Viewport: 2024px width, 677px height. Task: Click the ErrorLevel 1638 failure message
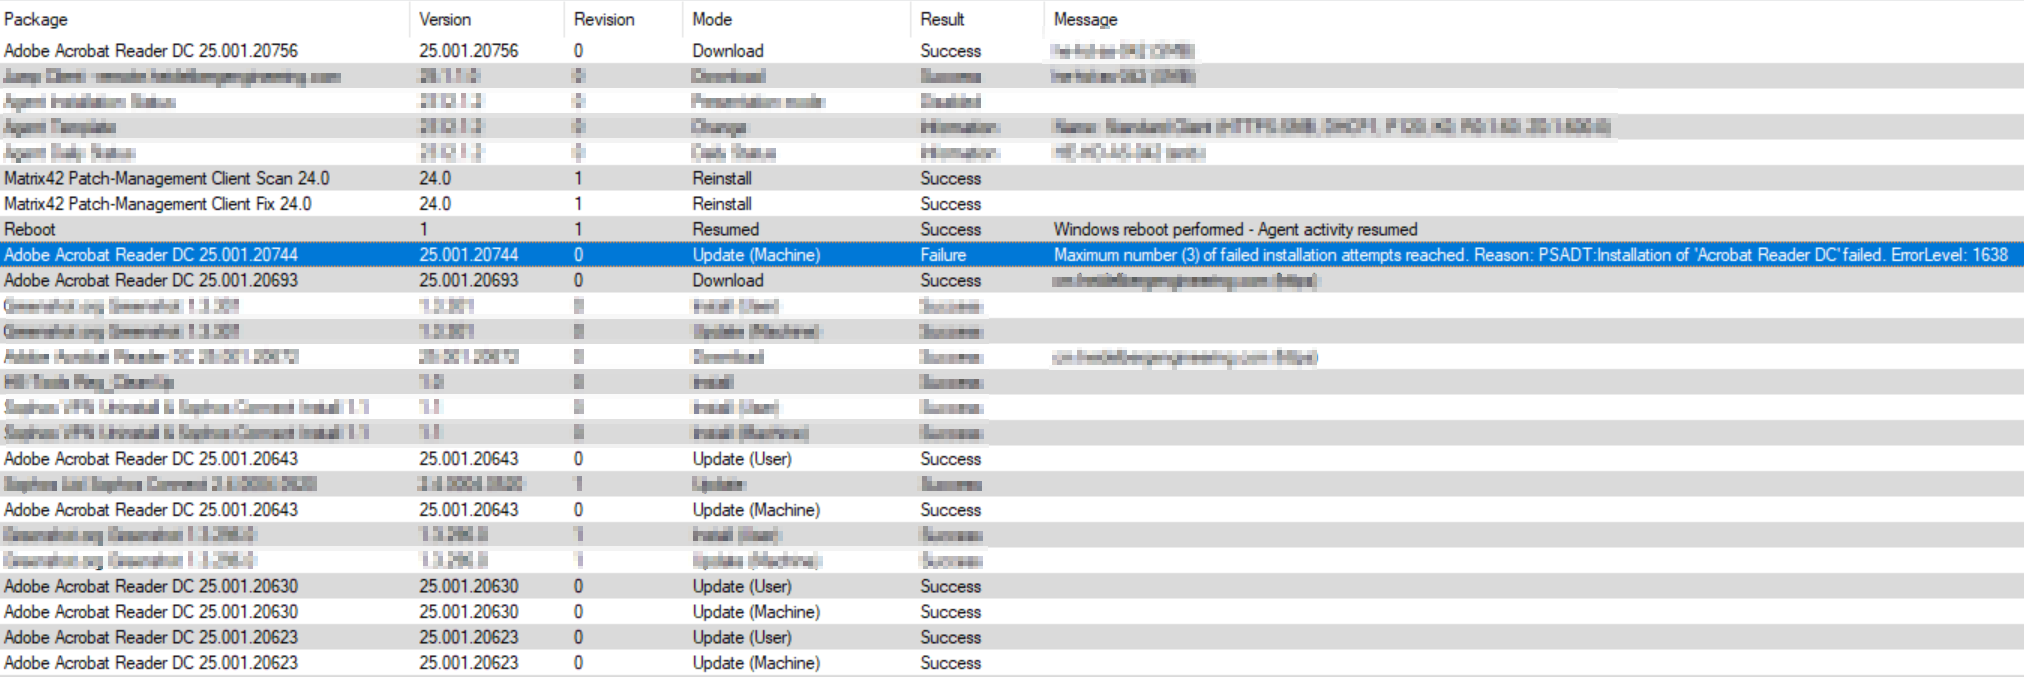[1530, 255]
